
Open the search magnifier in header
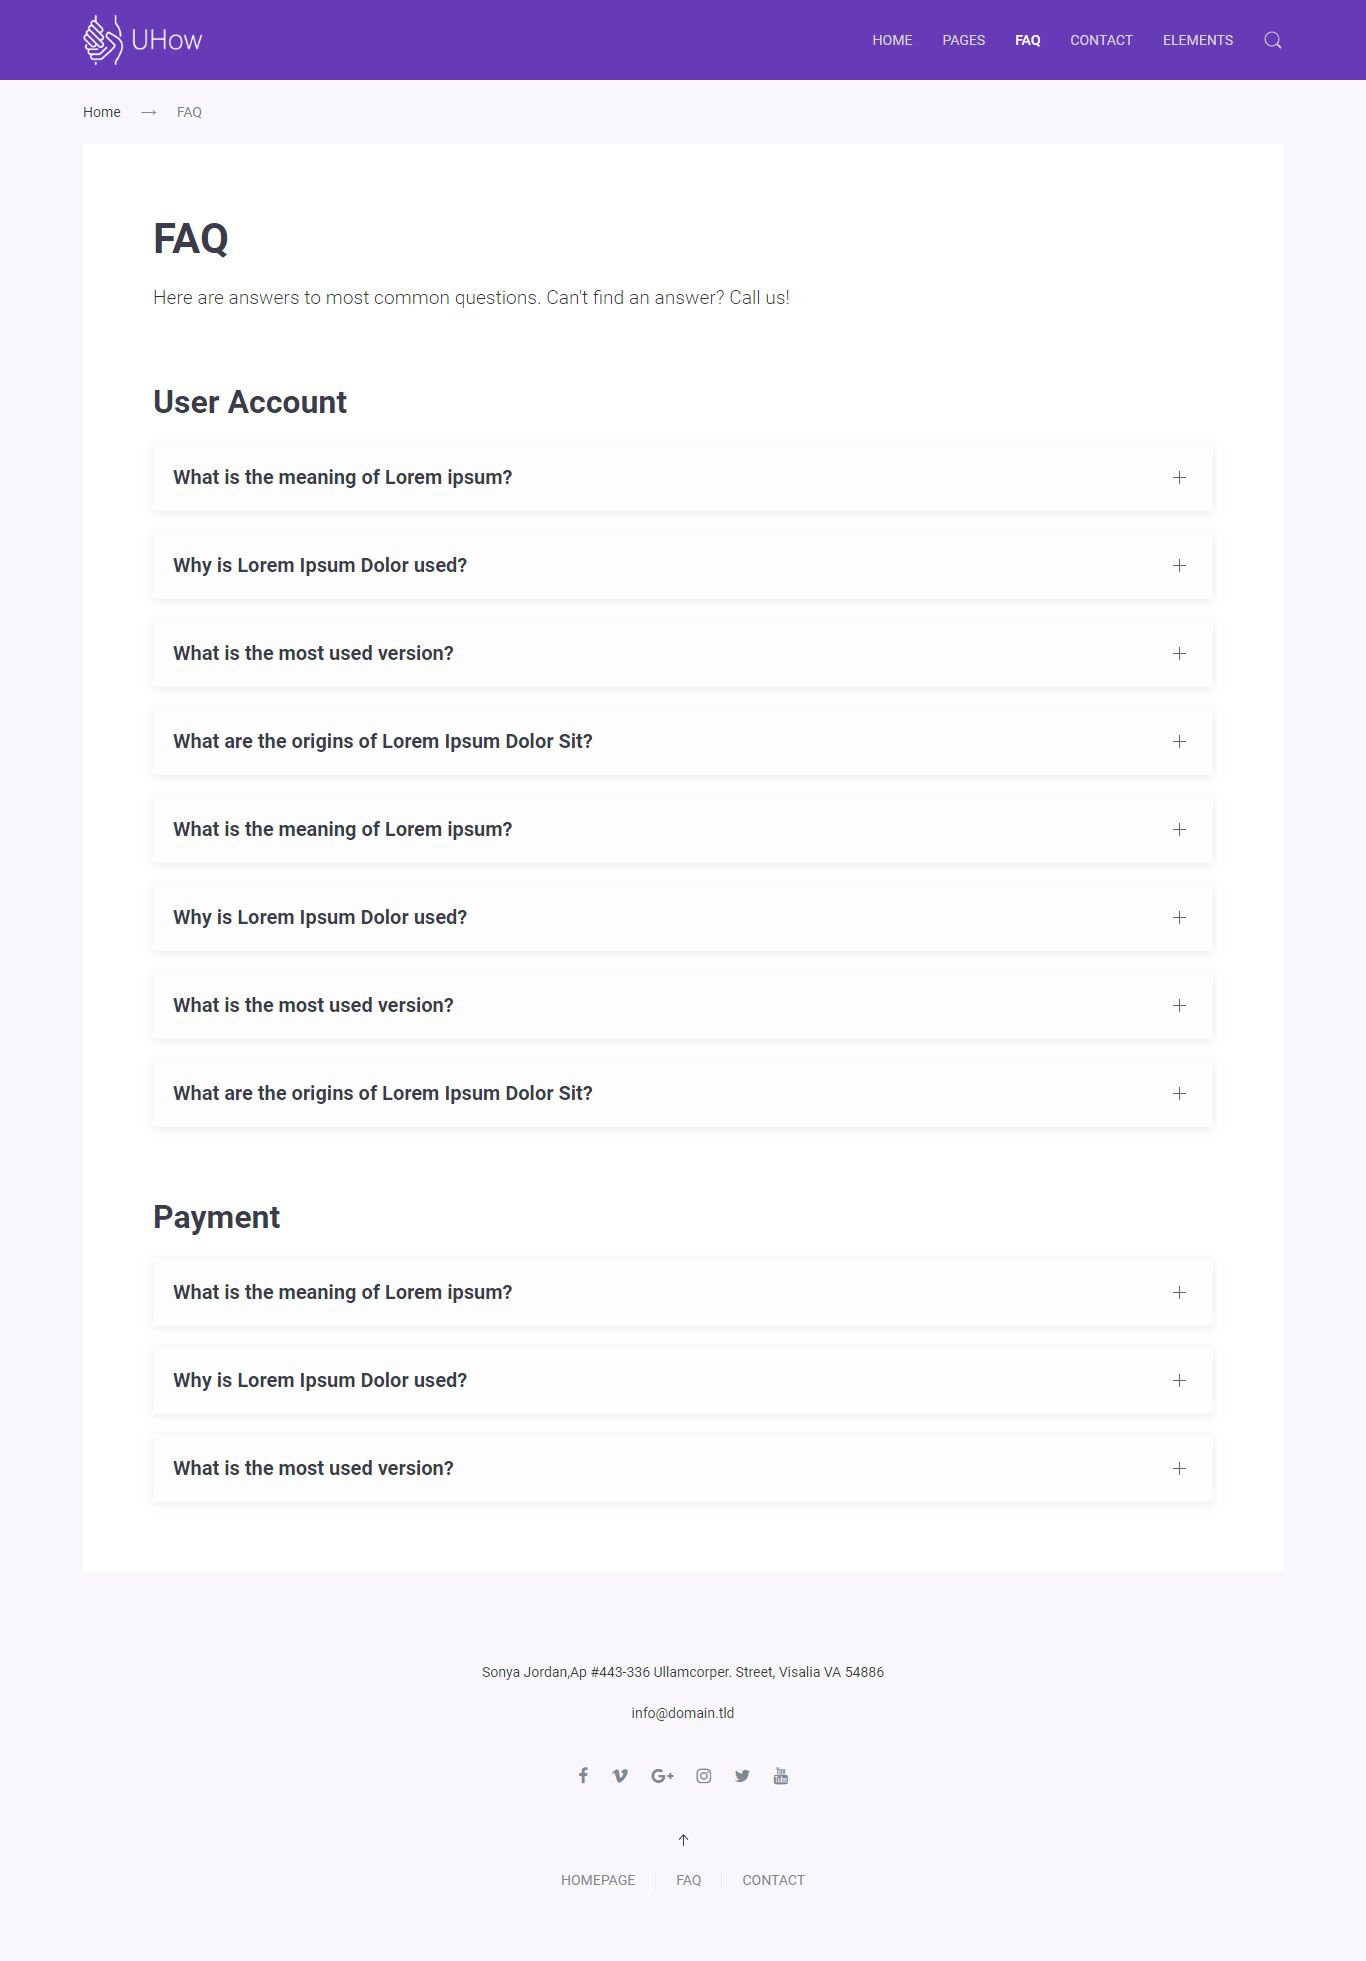click(x=1272, y=40)
